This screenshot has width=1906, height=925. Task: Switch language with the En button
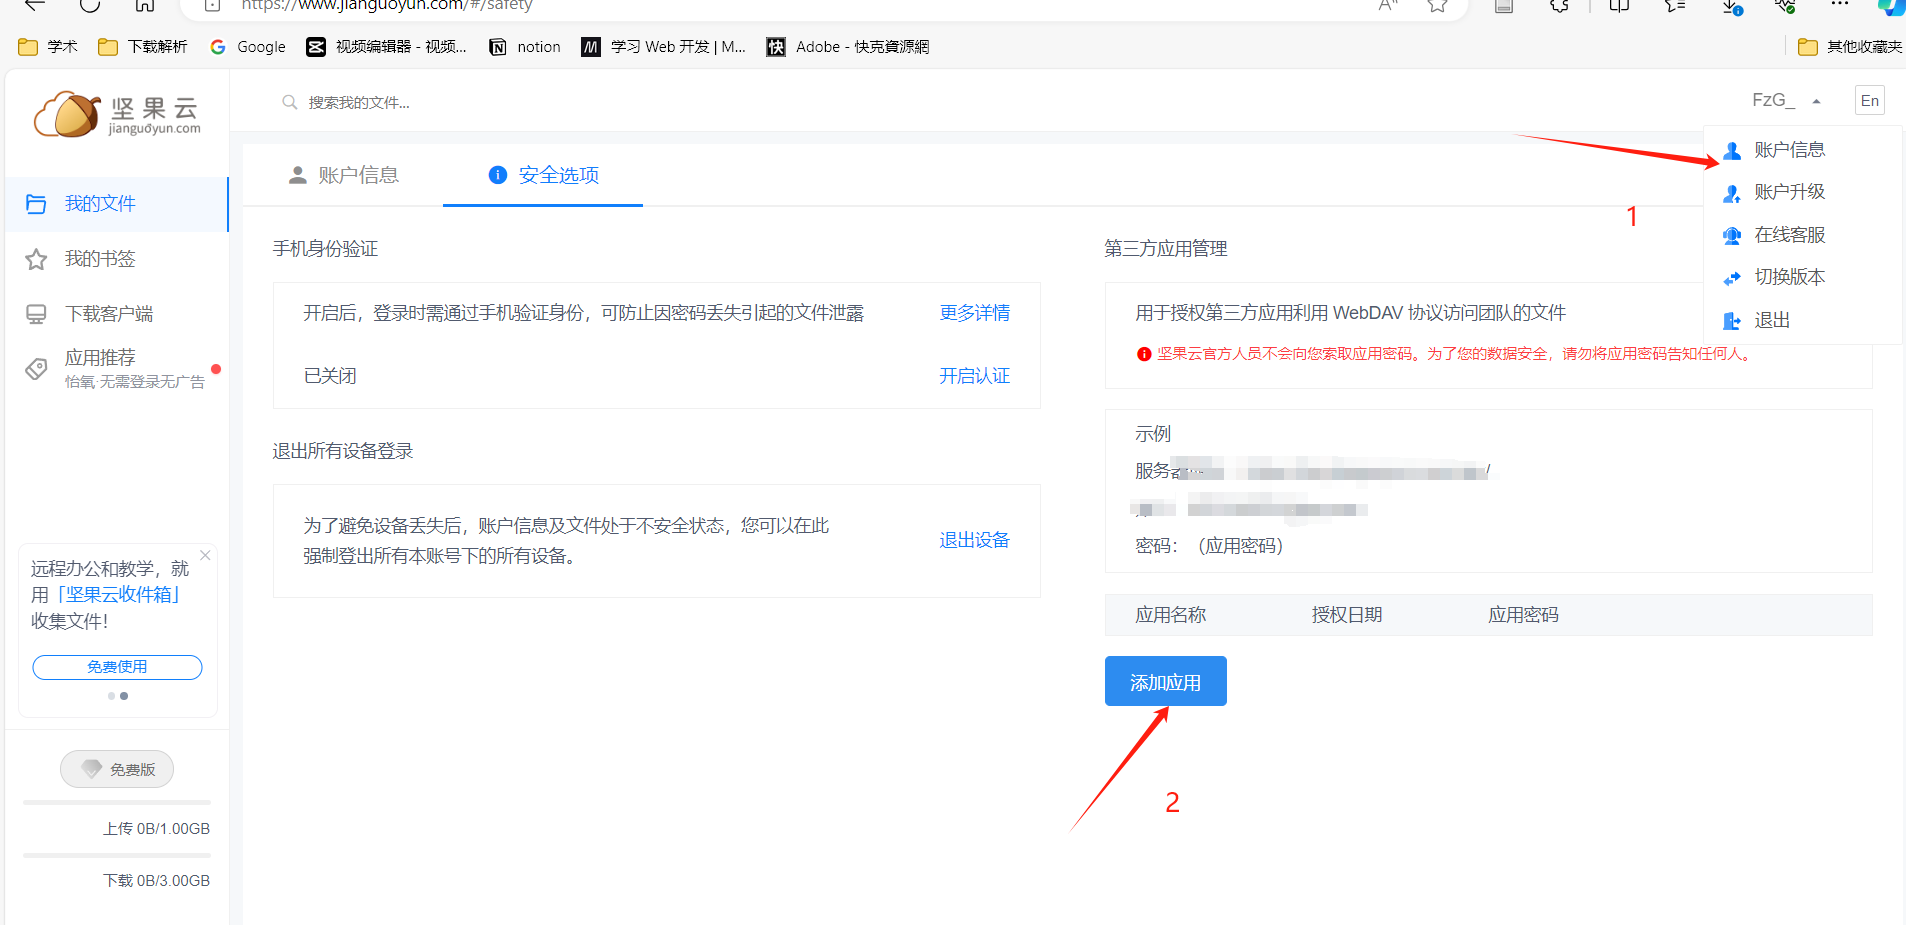(1870, 101)
